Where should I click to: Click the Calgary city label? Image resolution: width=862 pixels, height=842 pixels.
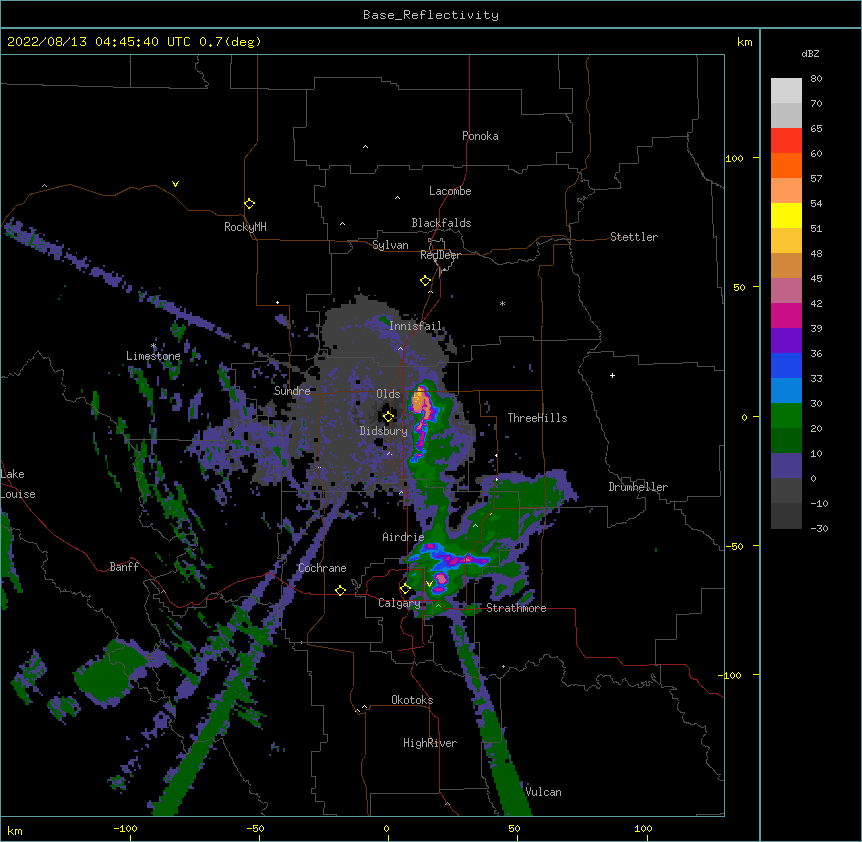(x=399, y=603)
